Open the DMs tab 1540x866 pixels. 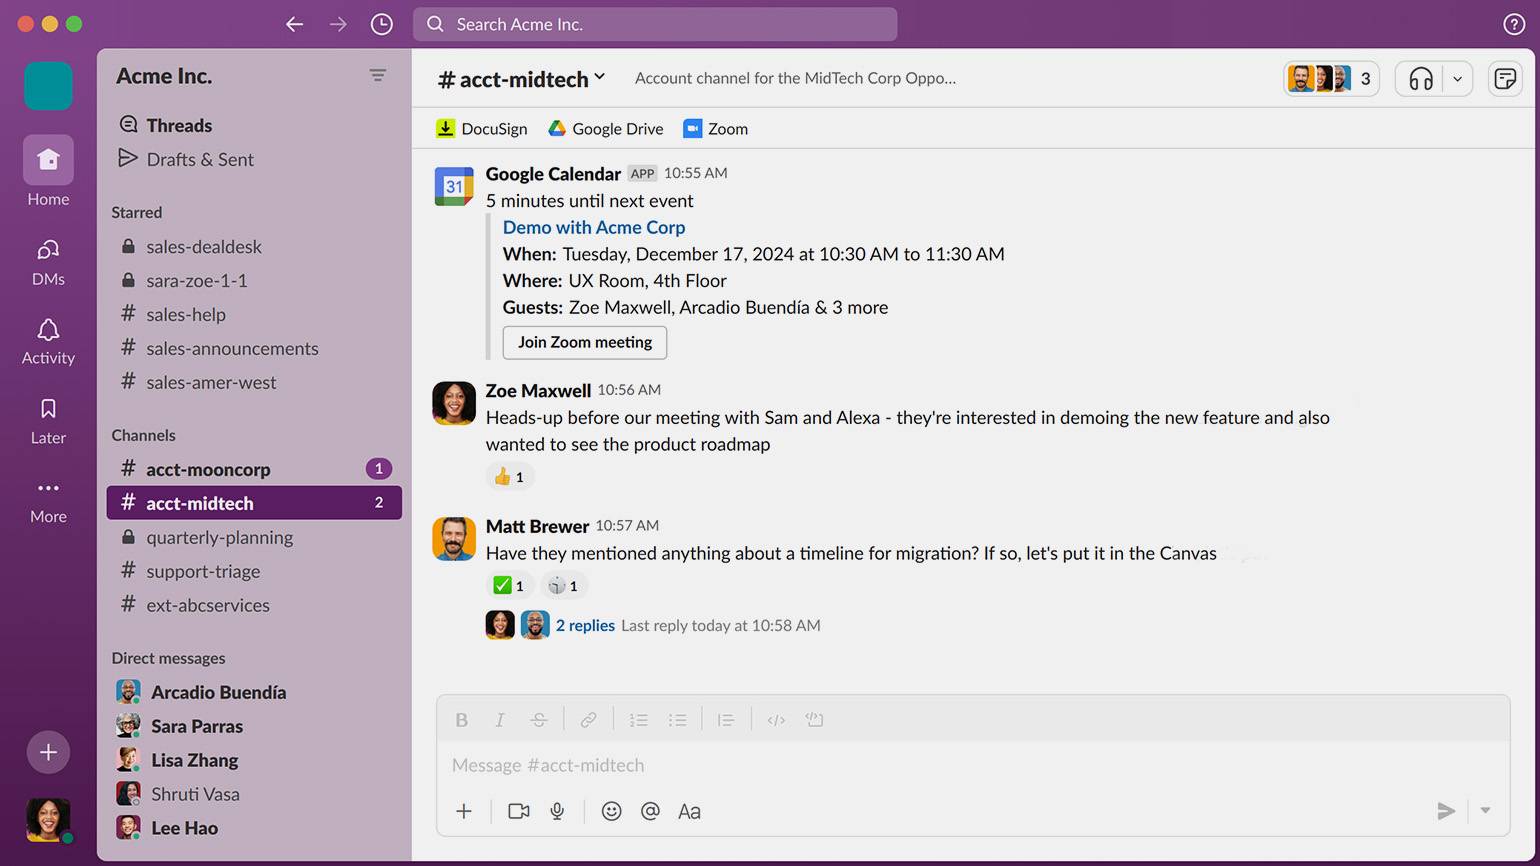click(x=48, y=262)
